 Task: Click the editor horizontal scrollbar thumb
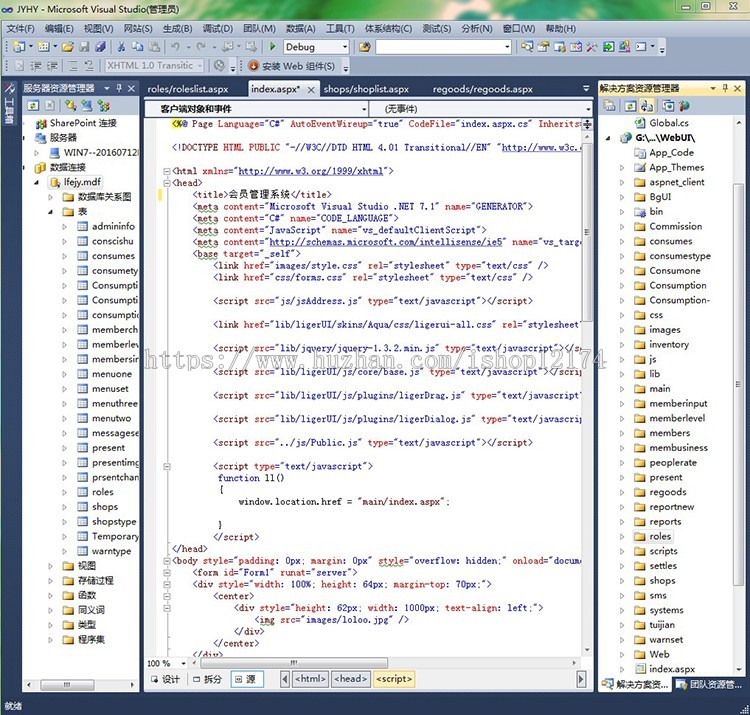pos(294,663)
